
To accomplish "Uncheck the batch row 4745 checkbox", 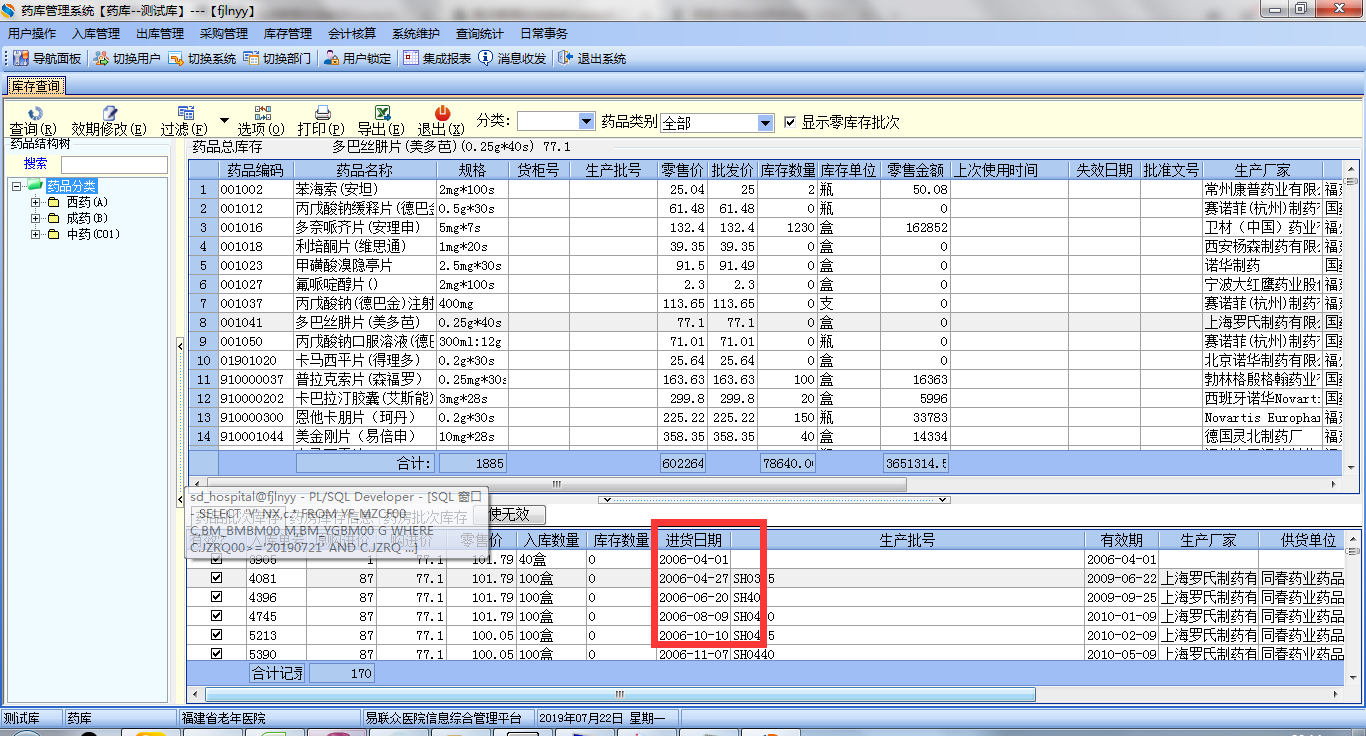I will tap(216, 616).
